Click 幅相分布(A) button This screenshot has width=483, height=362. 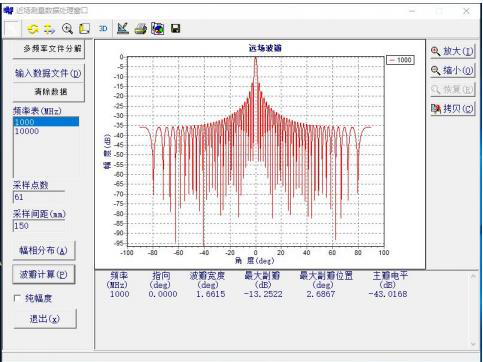tap(44, 250)
